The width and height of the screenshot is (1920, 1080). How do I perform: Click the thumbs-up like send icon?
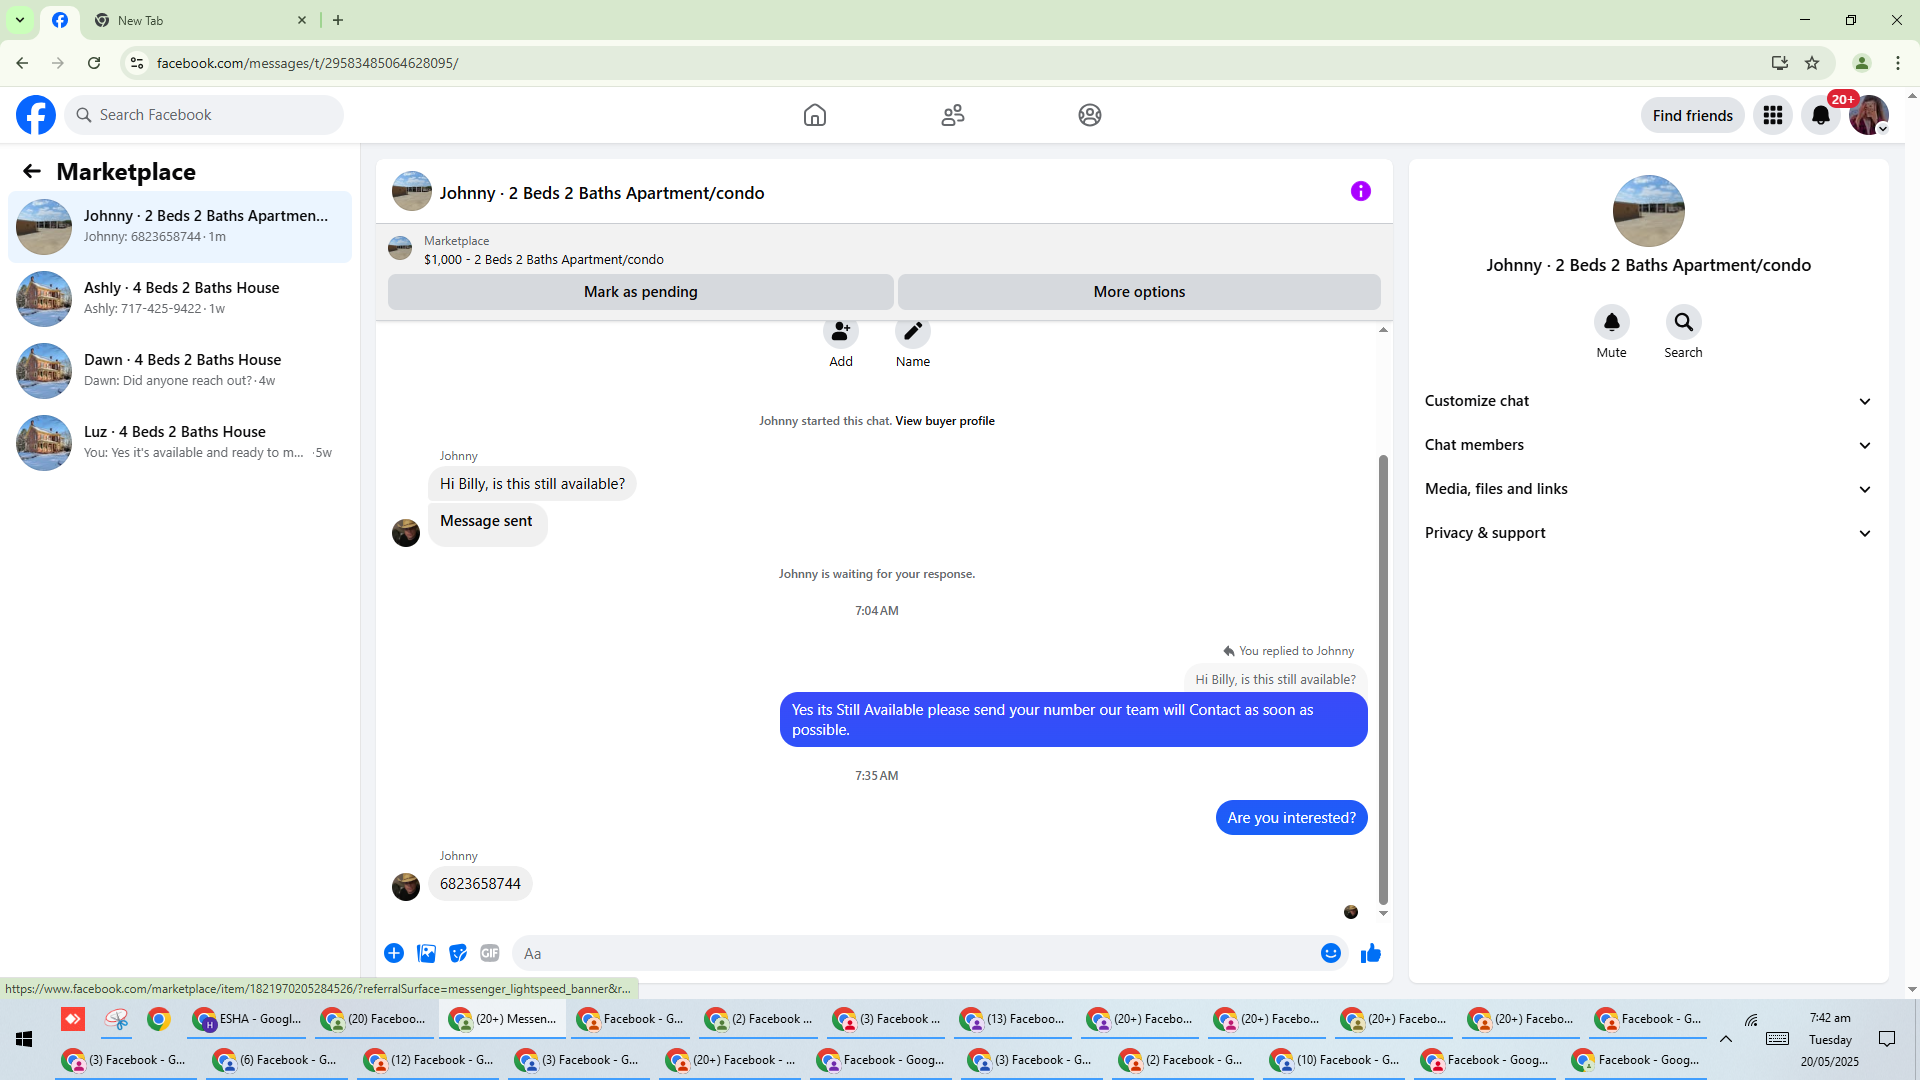pyautogui.click(x=1370, y=953)
